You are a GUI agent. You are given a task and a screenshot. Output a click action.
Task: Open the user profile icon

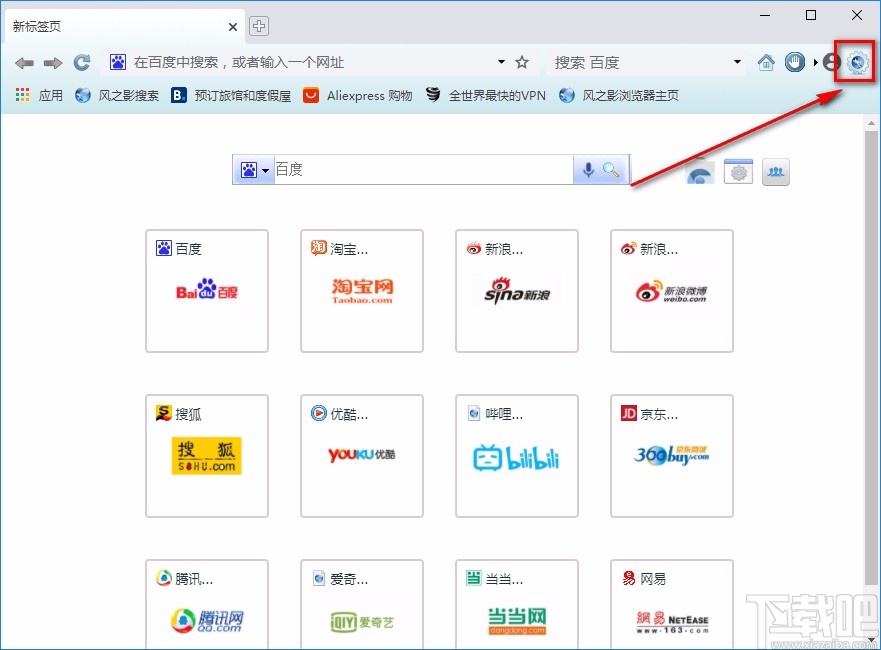click(x=830, y=62)
